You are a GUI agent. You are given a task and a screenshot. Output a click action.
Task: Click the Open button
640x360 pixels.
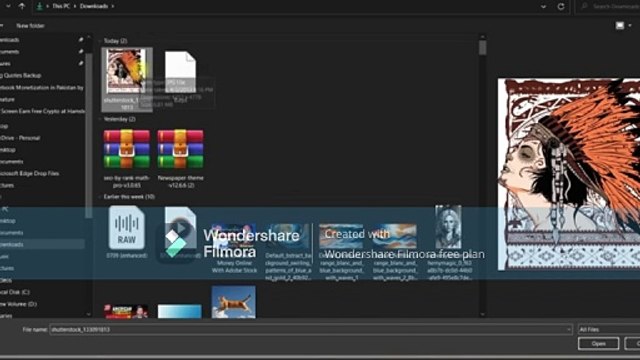[x=598, y=344]
